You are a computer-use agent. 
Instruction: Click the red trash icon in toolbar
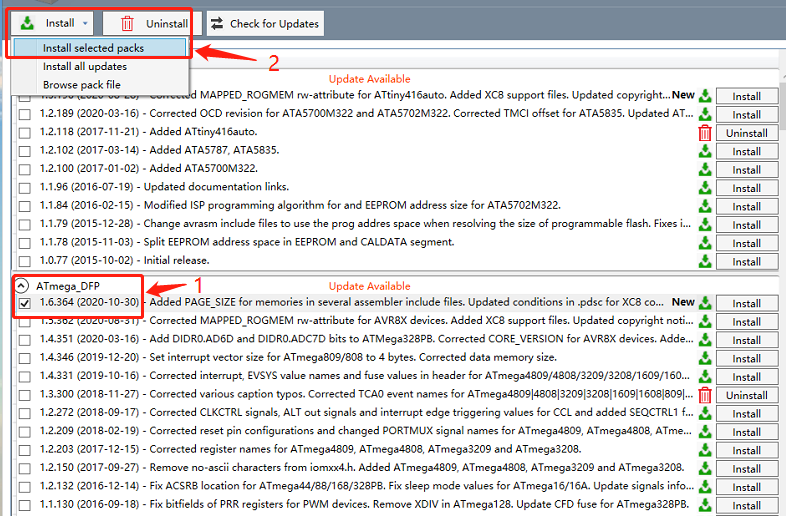click(x=127, y=24)
